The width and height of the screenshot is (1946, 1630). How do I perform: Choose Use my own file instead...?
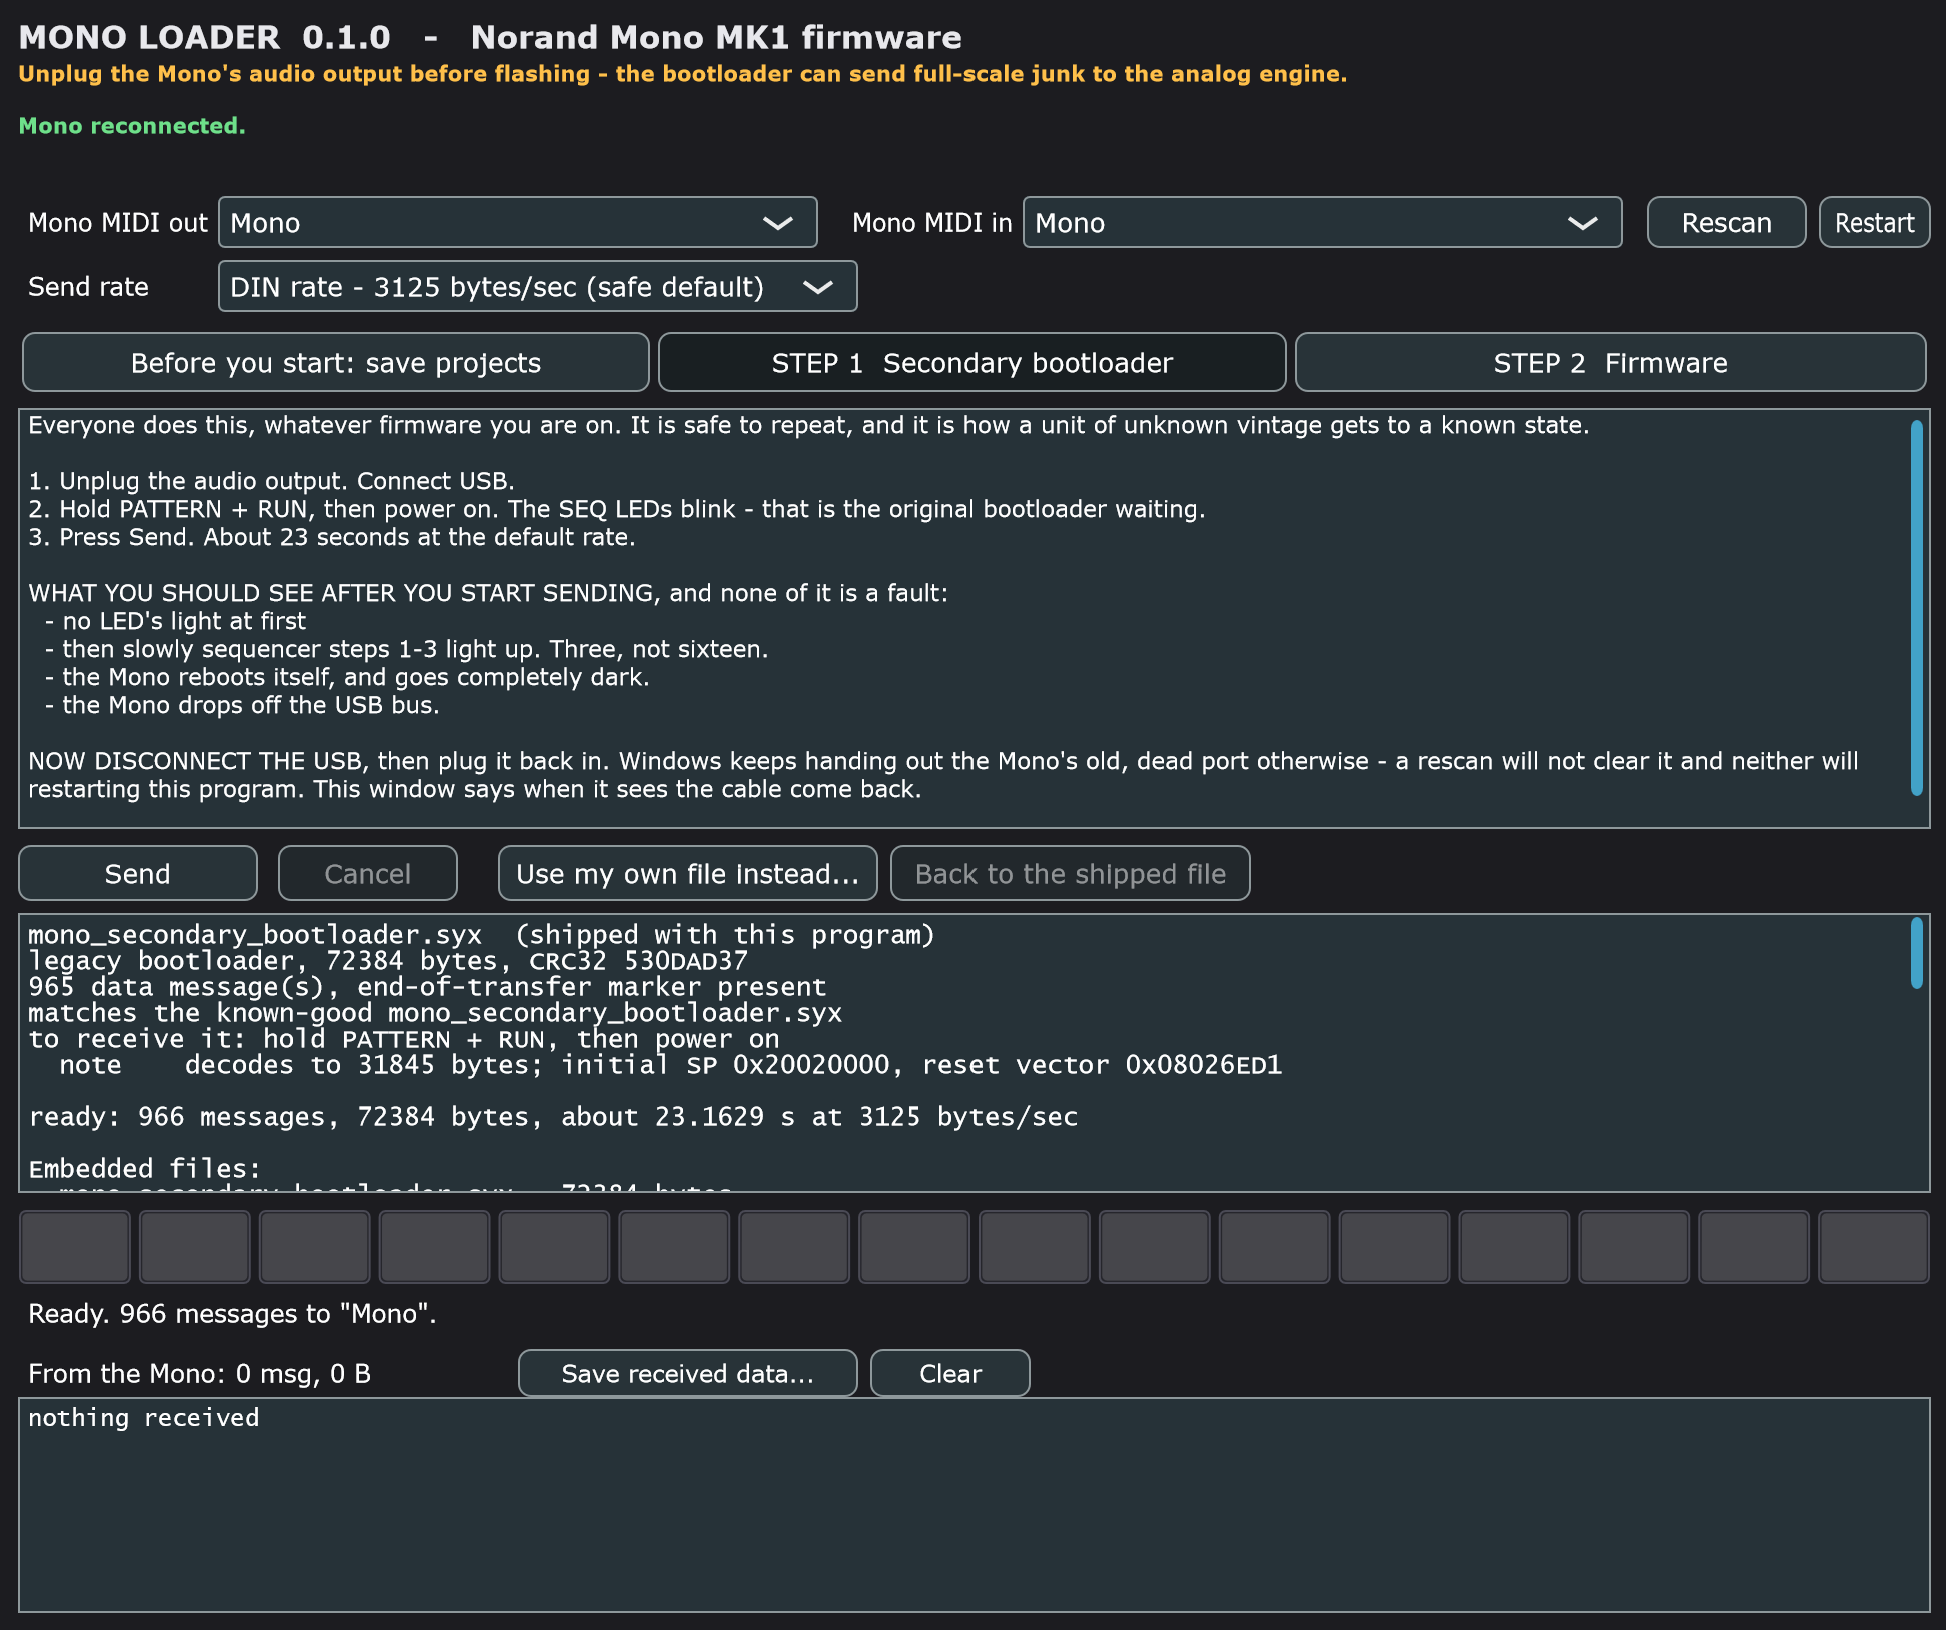coord(688,873)
